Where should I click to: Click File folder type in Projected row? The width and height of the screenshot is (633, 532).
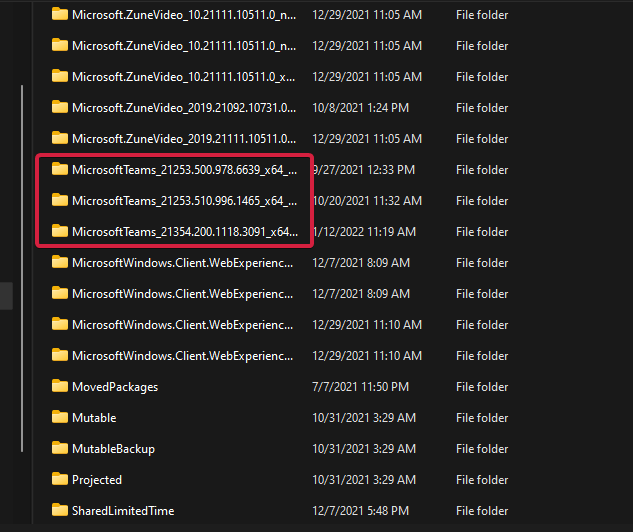[482, 480]
